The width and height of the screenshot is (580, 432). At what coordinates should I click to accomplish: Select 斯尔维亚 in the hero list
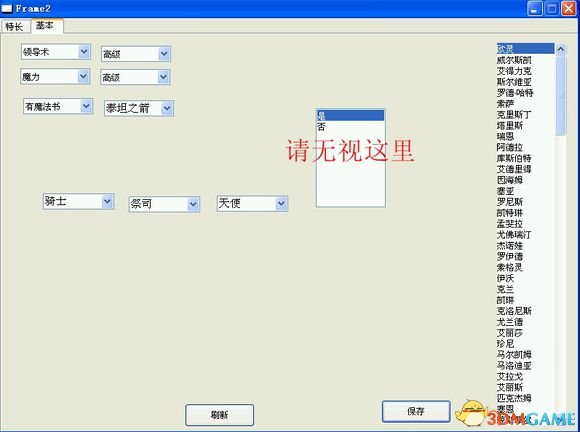point(525,82)
